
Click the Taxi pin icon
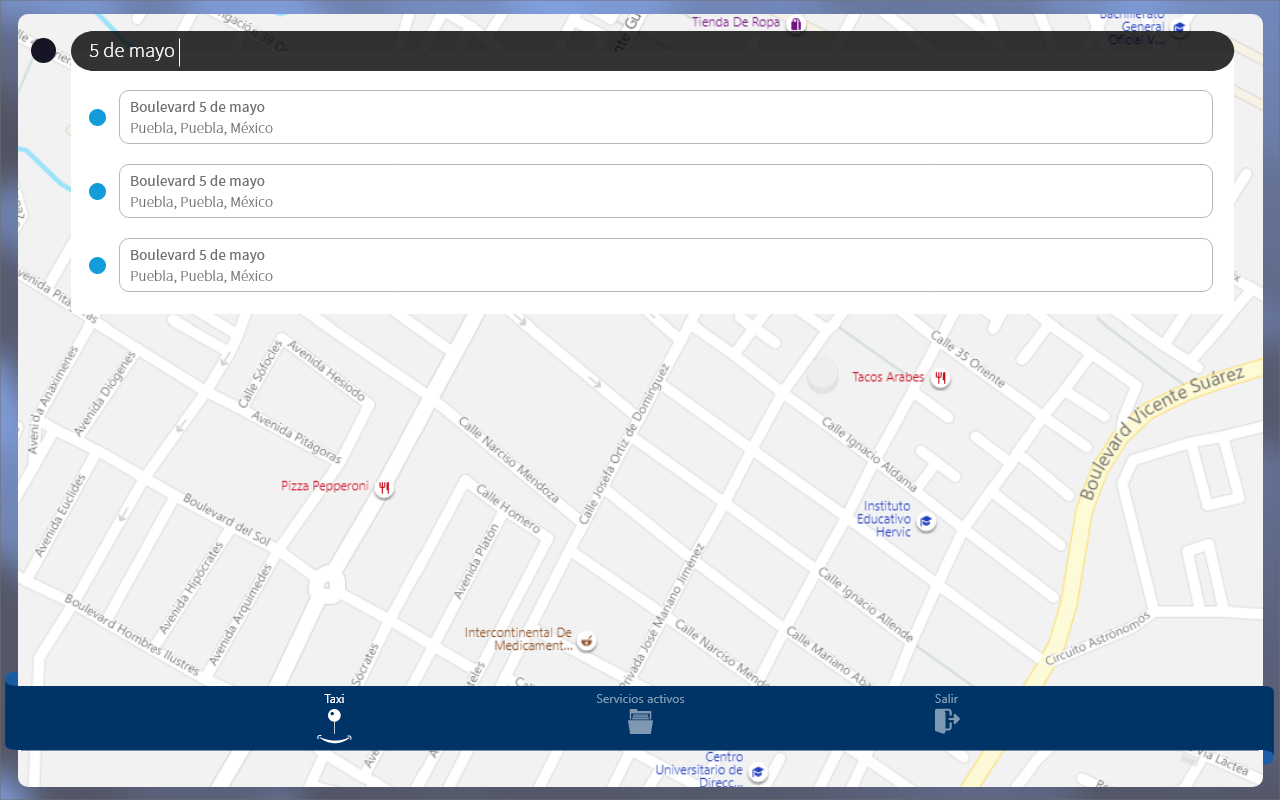tap(334, 726)
